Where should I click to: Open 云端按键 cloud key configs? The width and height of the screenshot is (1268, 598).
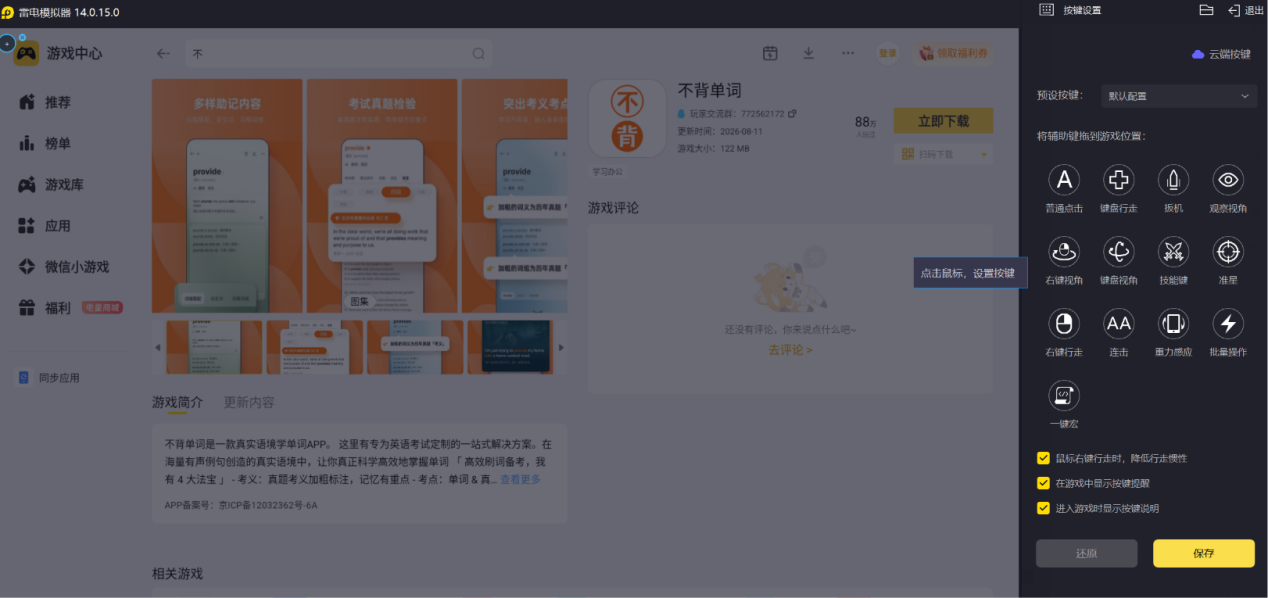[1221, 54]
